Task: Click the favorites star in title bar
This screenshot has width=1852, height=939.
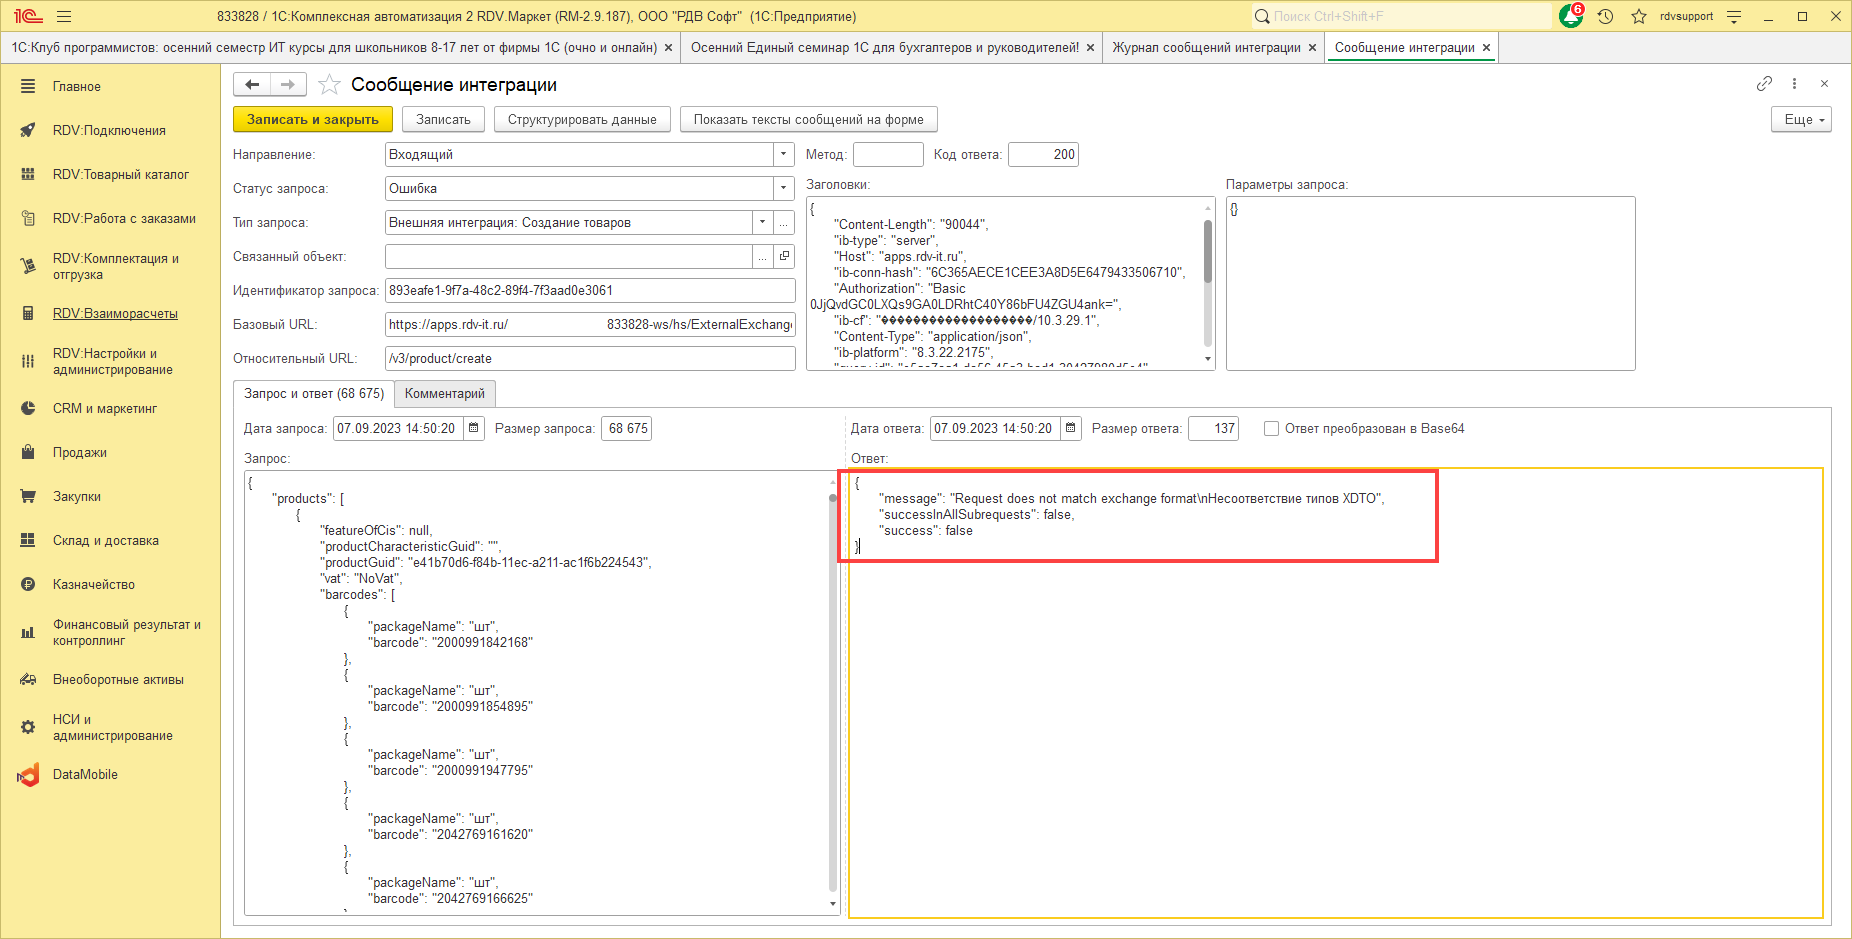Action: click(1639, 17)
